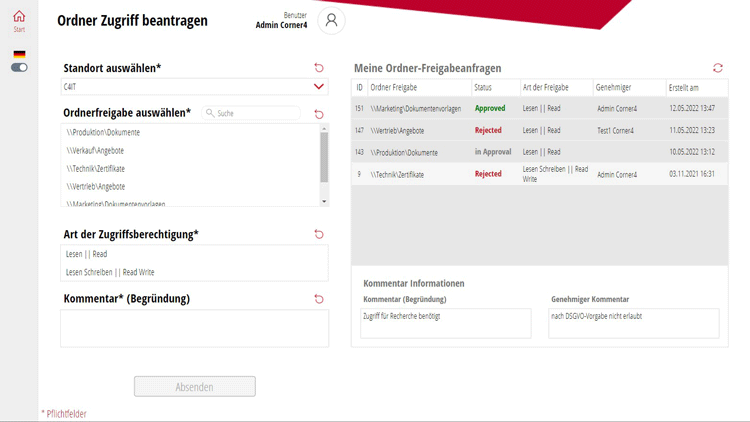
Task: Expand the Standort dropdown chevron
Action: tap(319, 87)
